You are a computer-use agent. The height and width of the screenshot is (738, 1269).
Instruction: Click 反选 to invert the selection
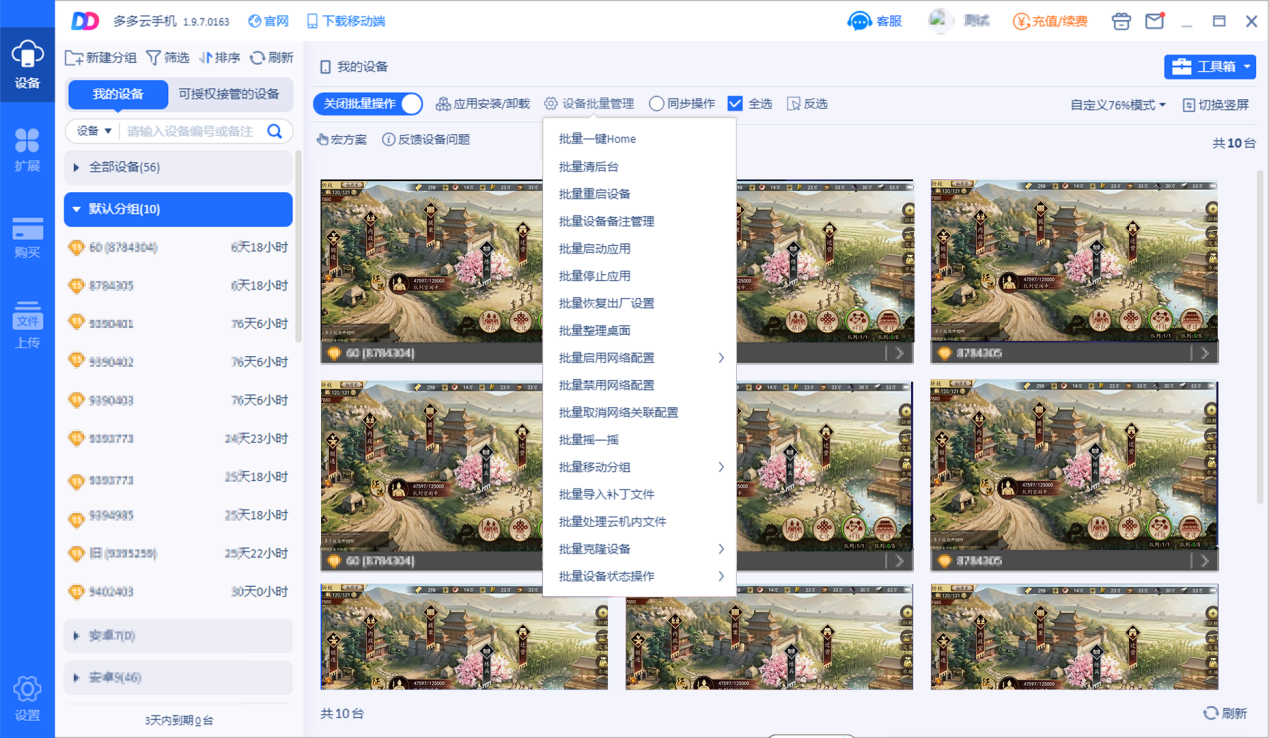[807, 104]
